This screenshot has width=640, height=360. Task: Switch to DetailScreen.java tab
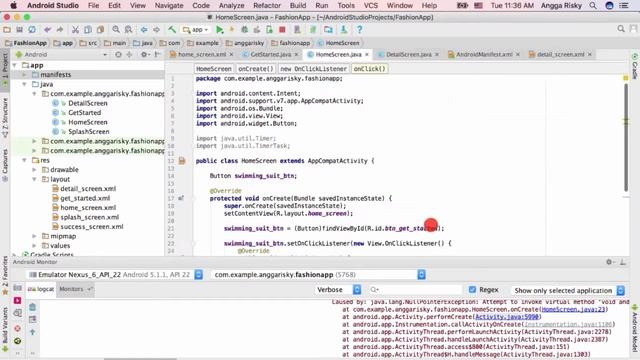tap(408, 54)
